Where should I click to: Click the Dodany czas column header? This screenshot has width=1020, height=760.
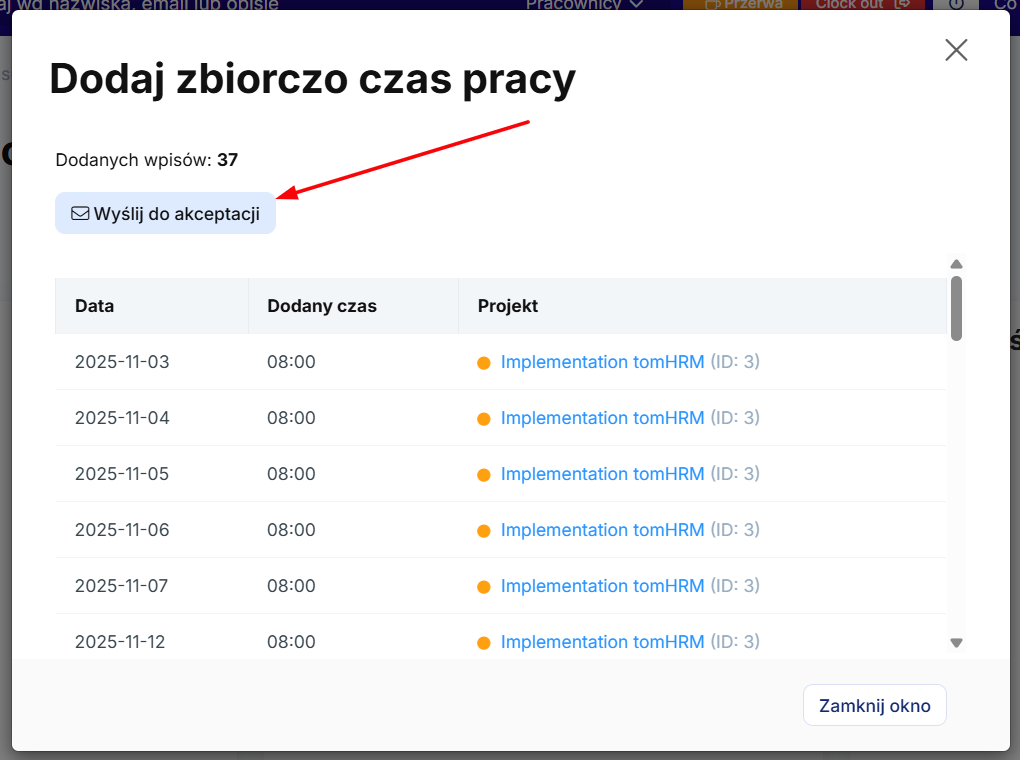(322, 306)
